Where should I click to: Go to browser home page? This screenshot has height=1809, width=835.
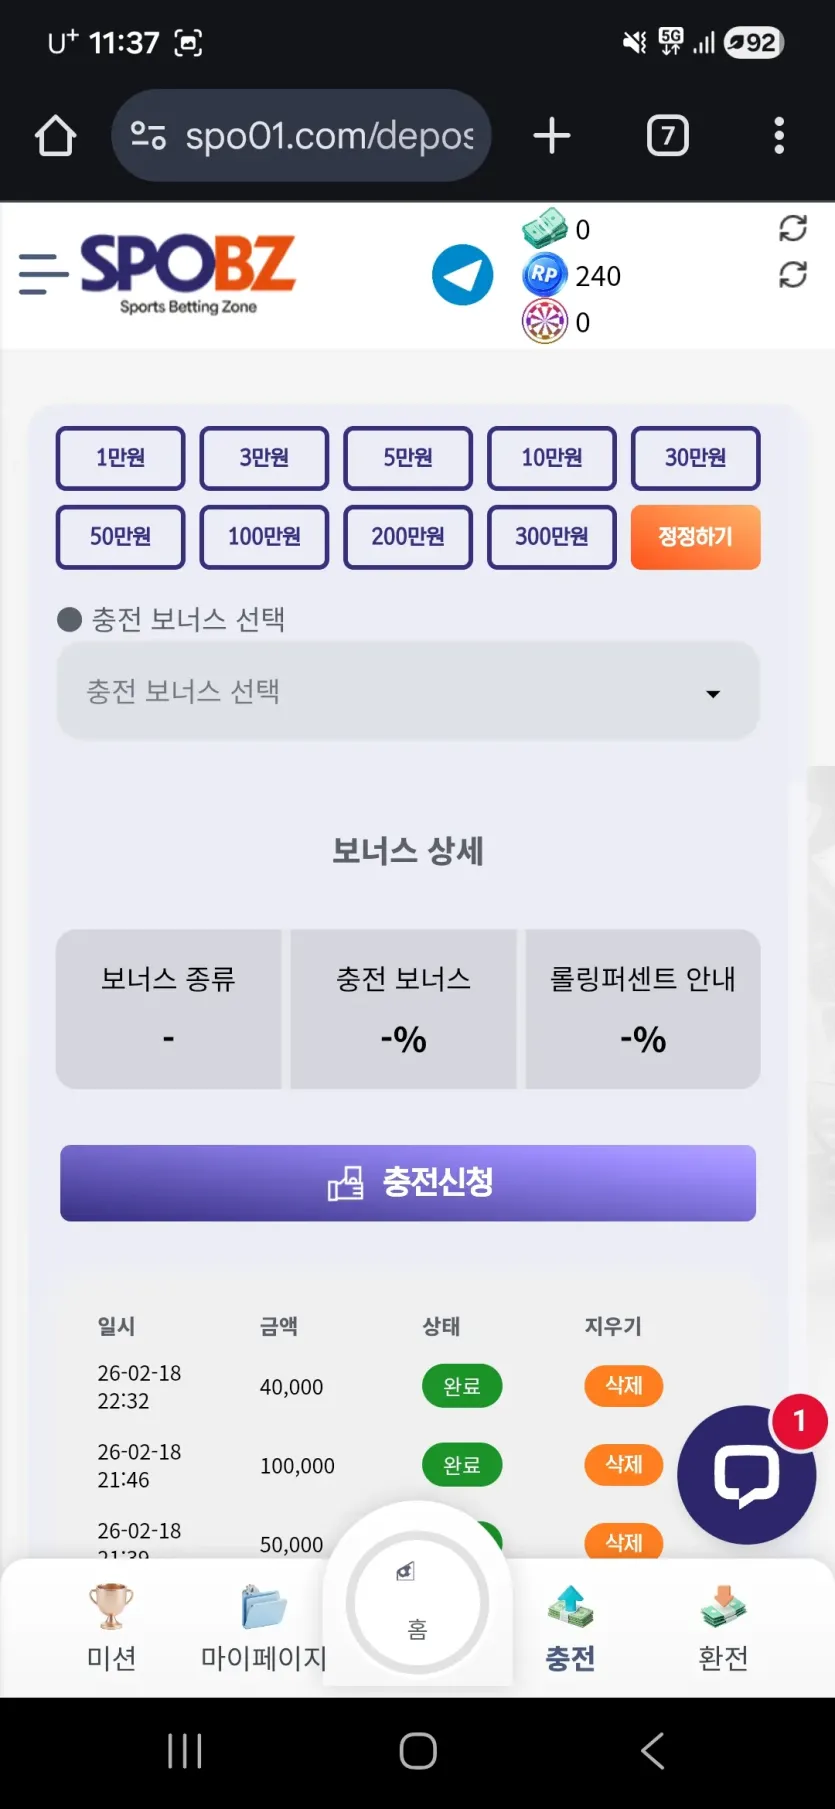[56, 136]
